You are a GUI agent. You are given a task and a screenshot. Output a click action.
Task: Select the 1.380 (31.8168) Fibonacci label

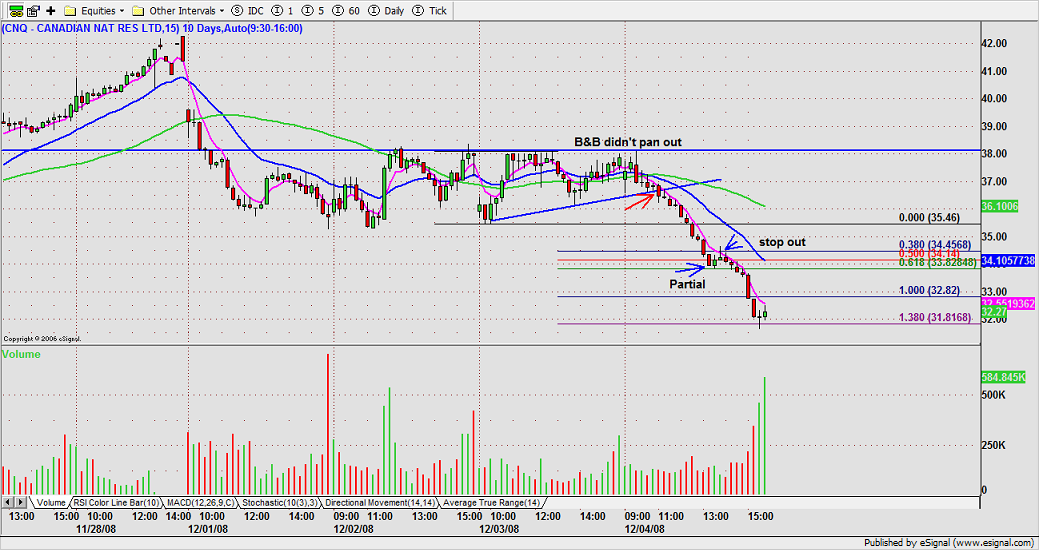(x=934, y=318)
